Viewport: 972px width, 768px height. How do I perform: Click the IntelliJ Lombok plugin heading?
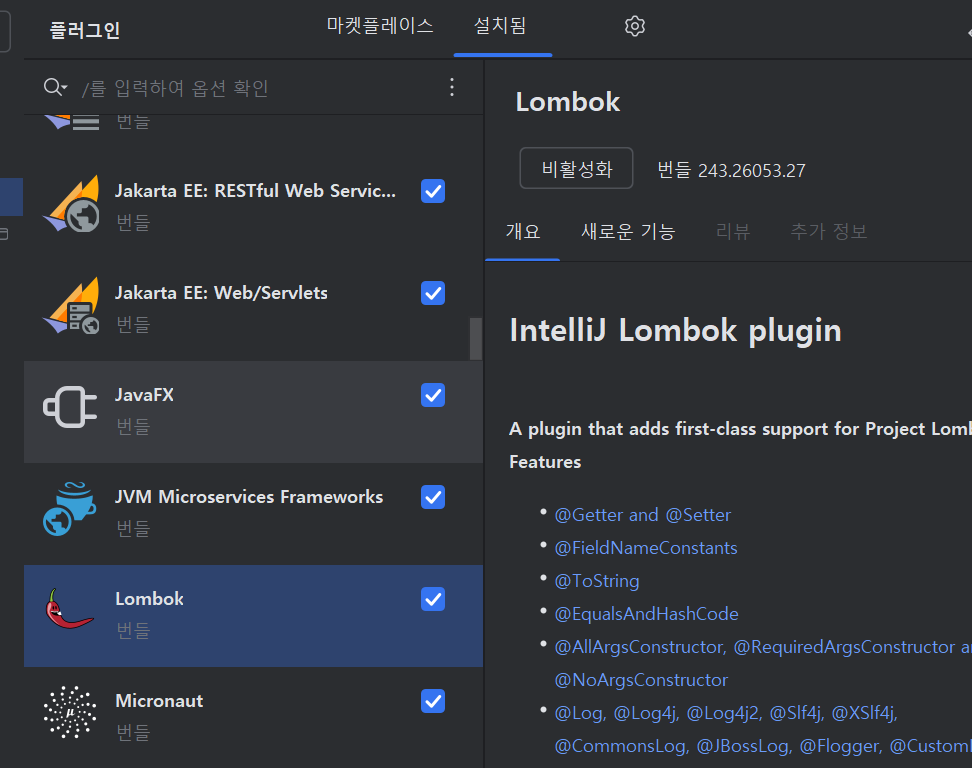point(676,330)
